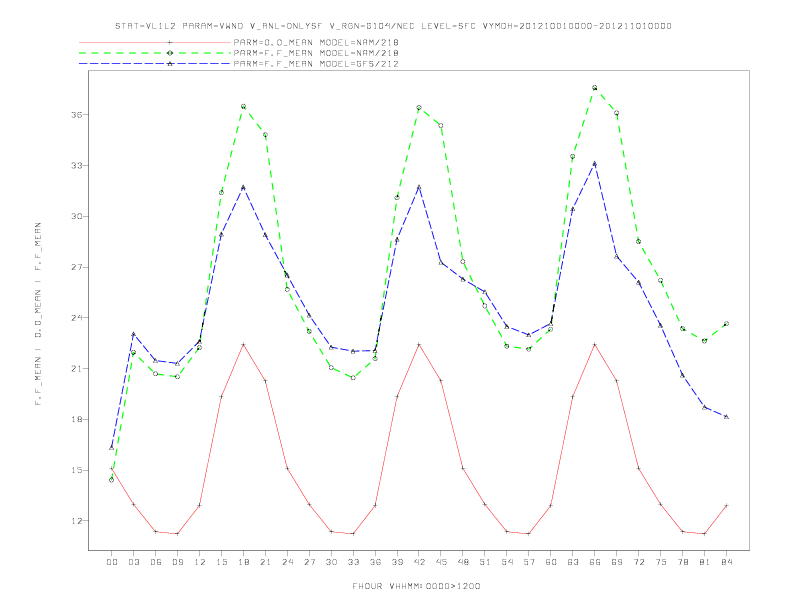The height and width of the screenshot is (612, 792).
Task: Select legend label PARM=F.F_MEAN MODEL=GFS/212
Action: tap(316, 64)
